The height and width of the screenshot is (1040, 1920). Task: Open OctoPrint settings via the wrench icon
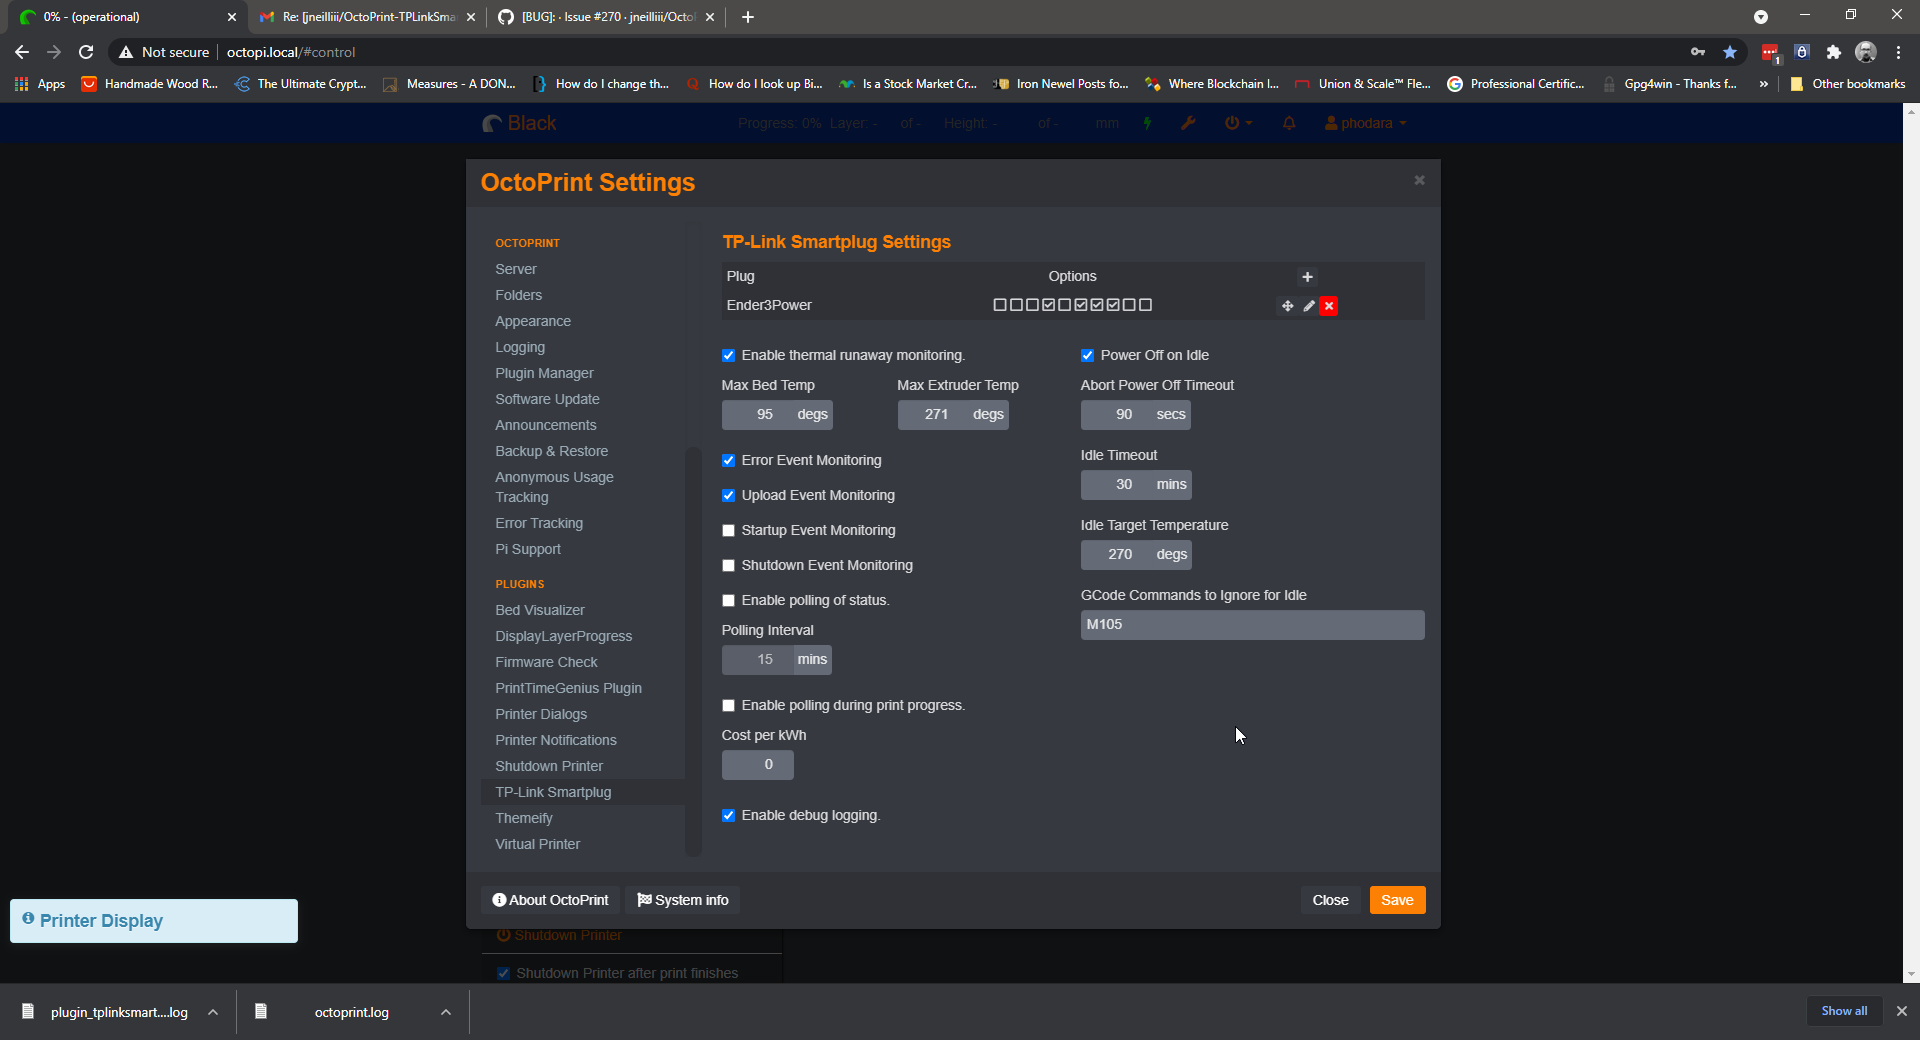point(1188,123)
